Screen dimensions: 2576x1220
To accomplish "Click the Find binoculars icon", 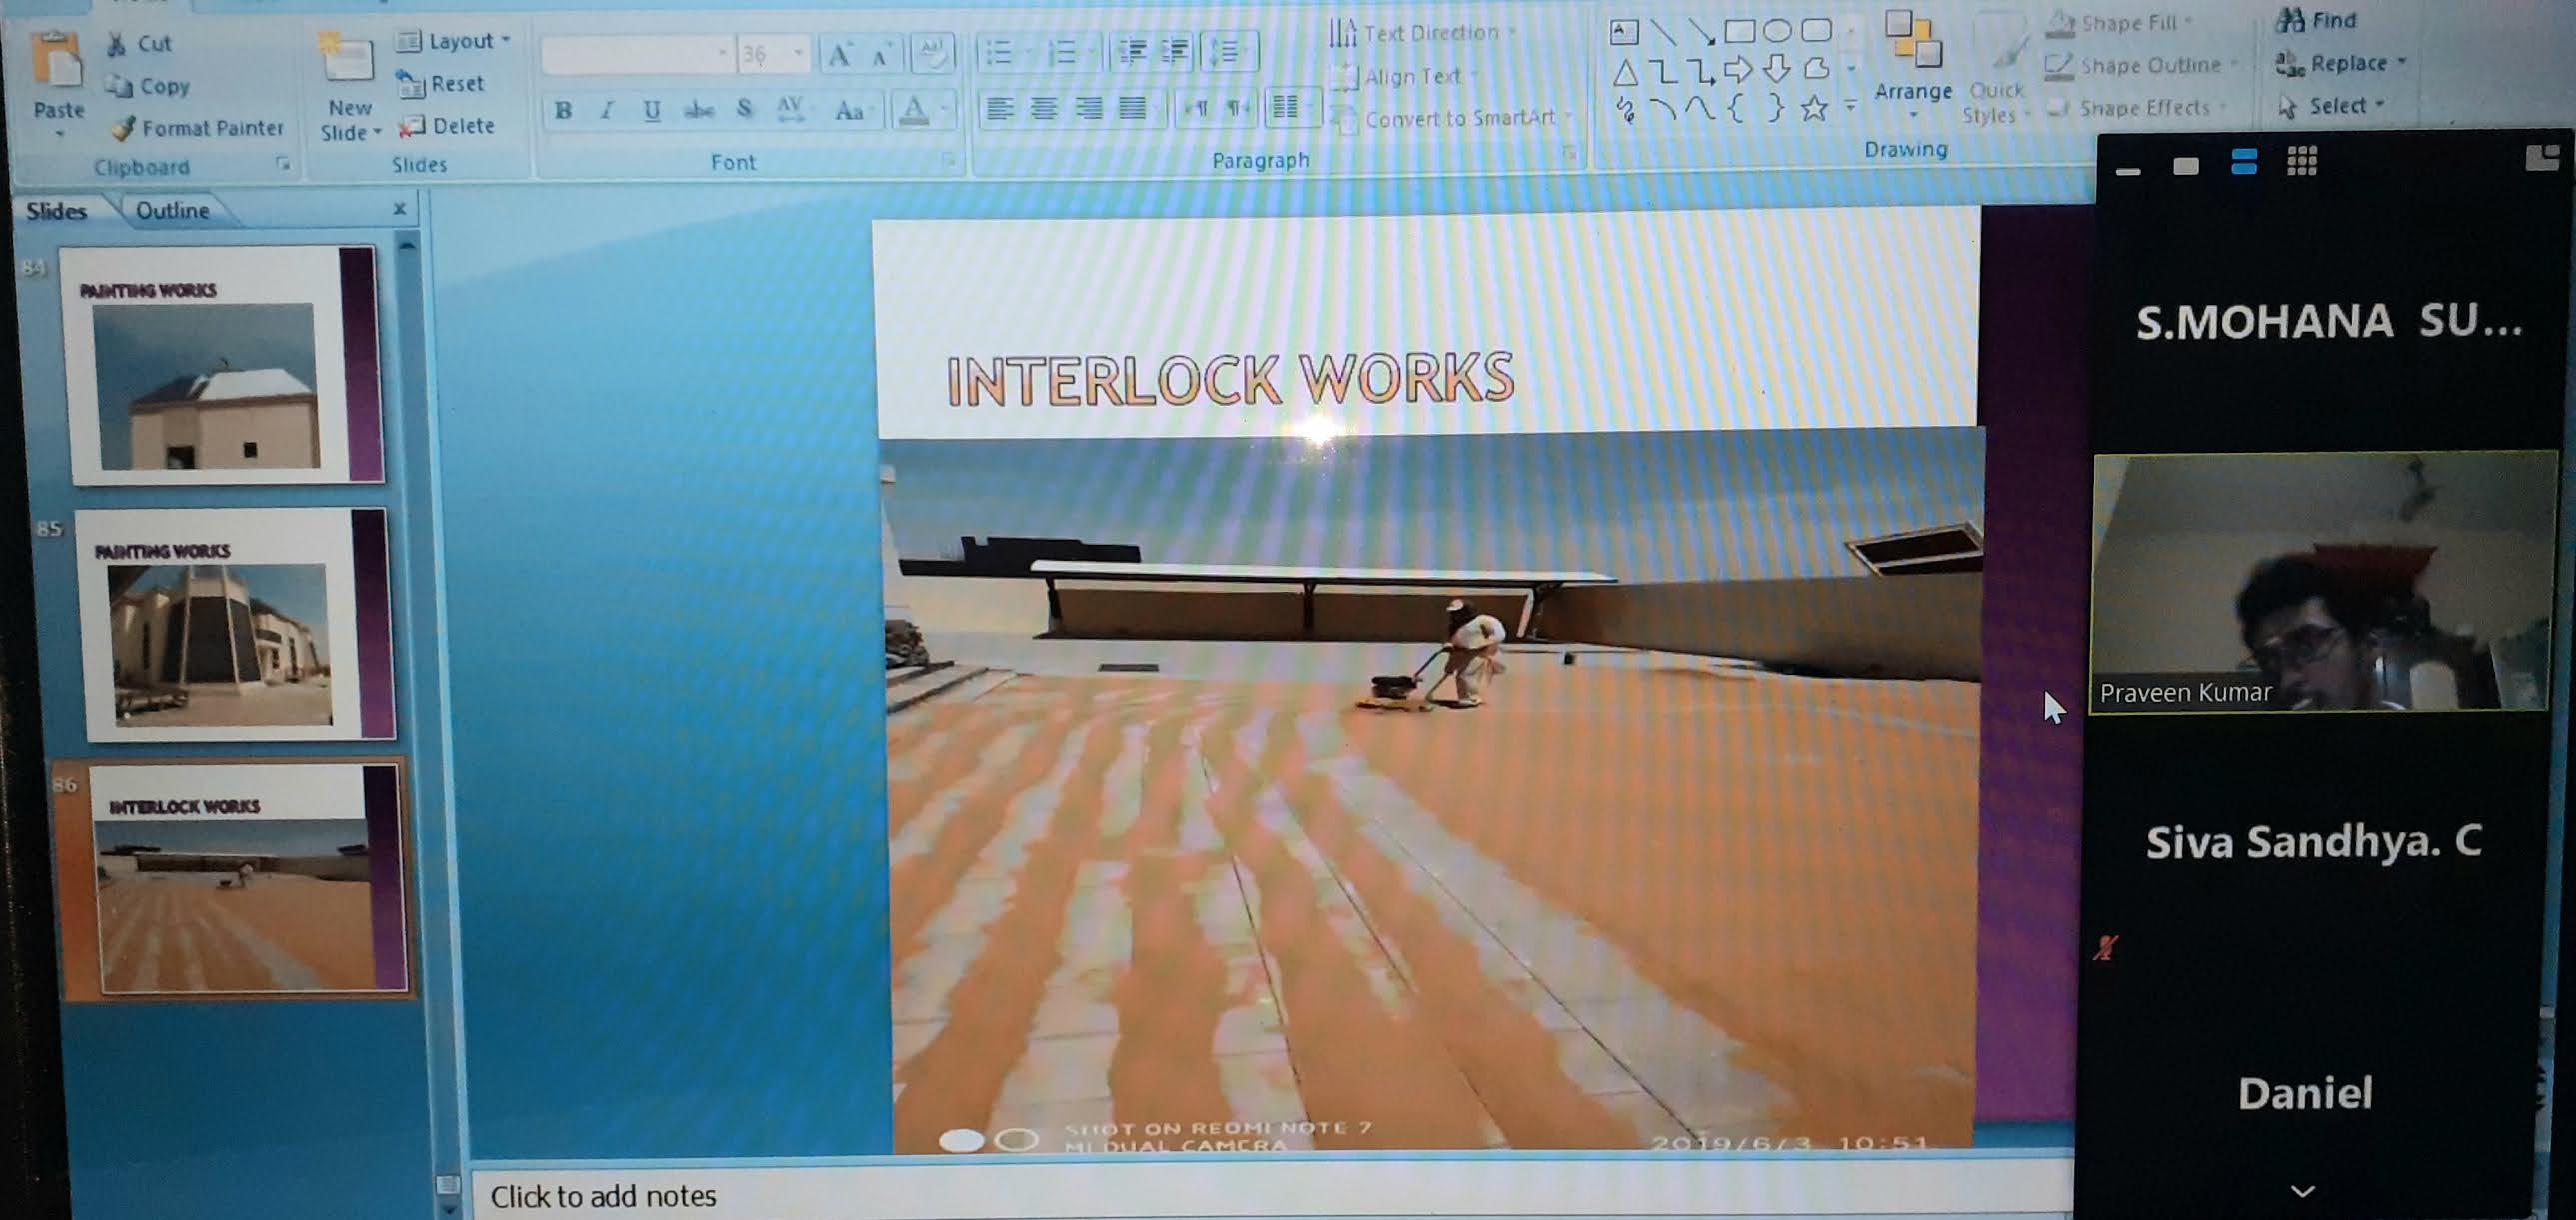I will point(2290,20).
